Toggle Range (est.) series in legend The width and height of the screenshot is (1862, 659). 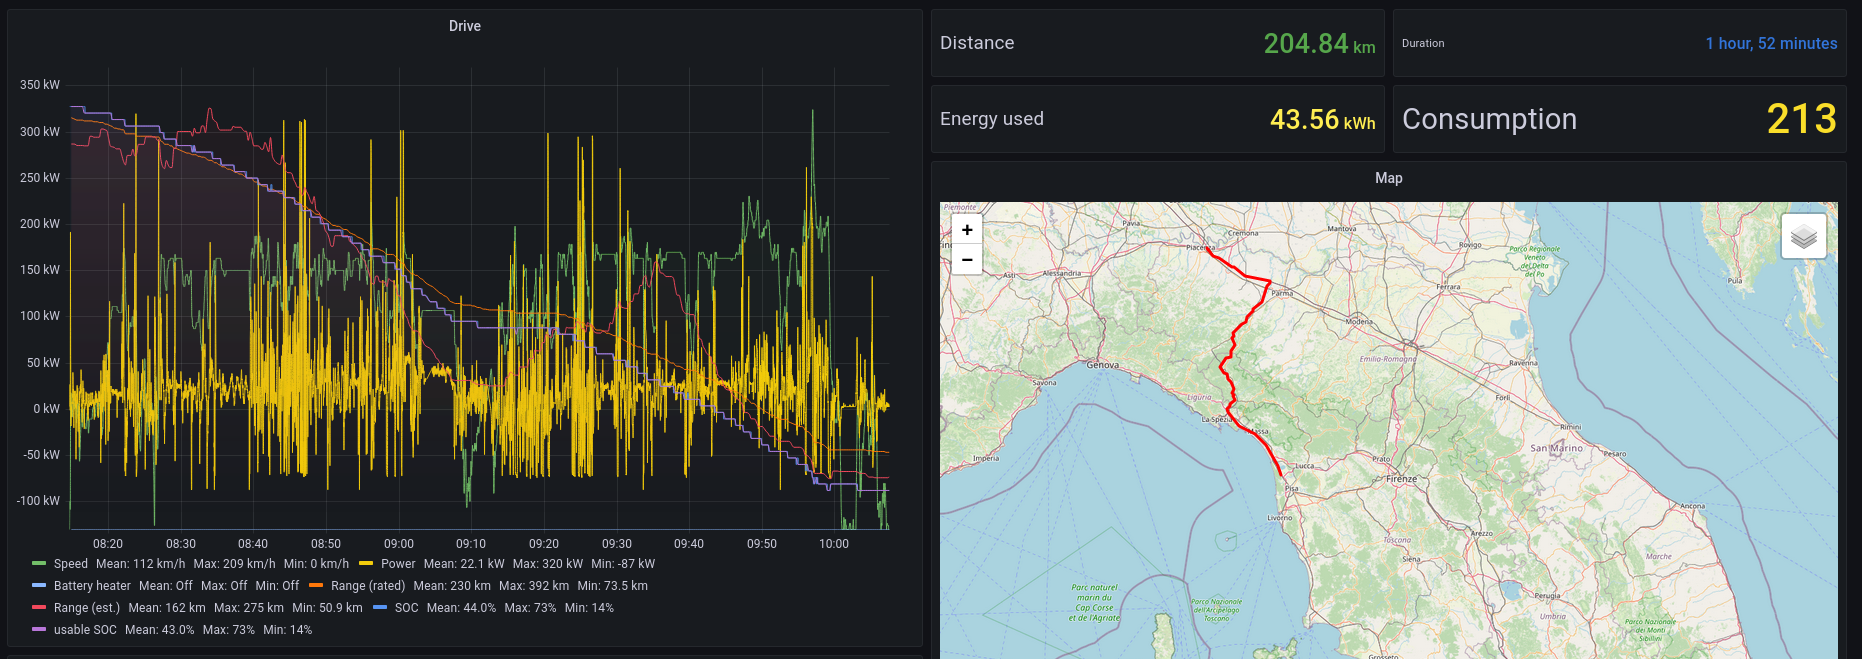pyautogui.click(x=87, y=608)
